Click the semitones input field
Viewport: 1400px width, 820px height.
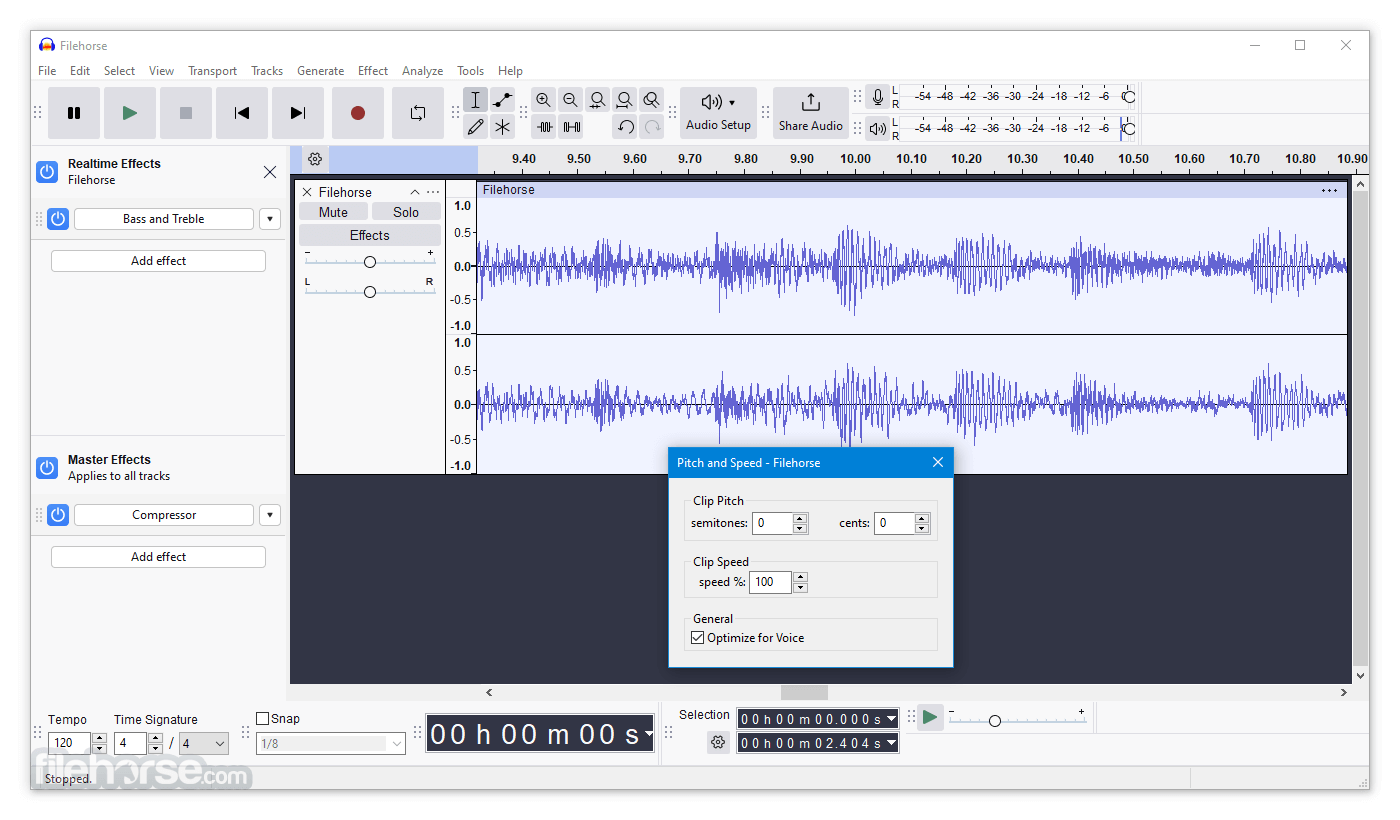tap(772, 523)
